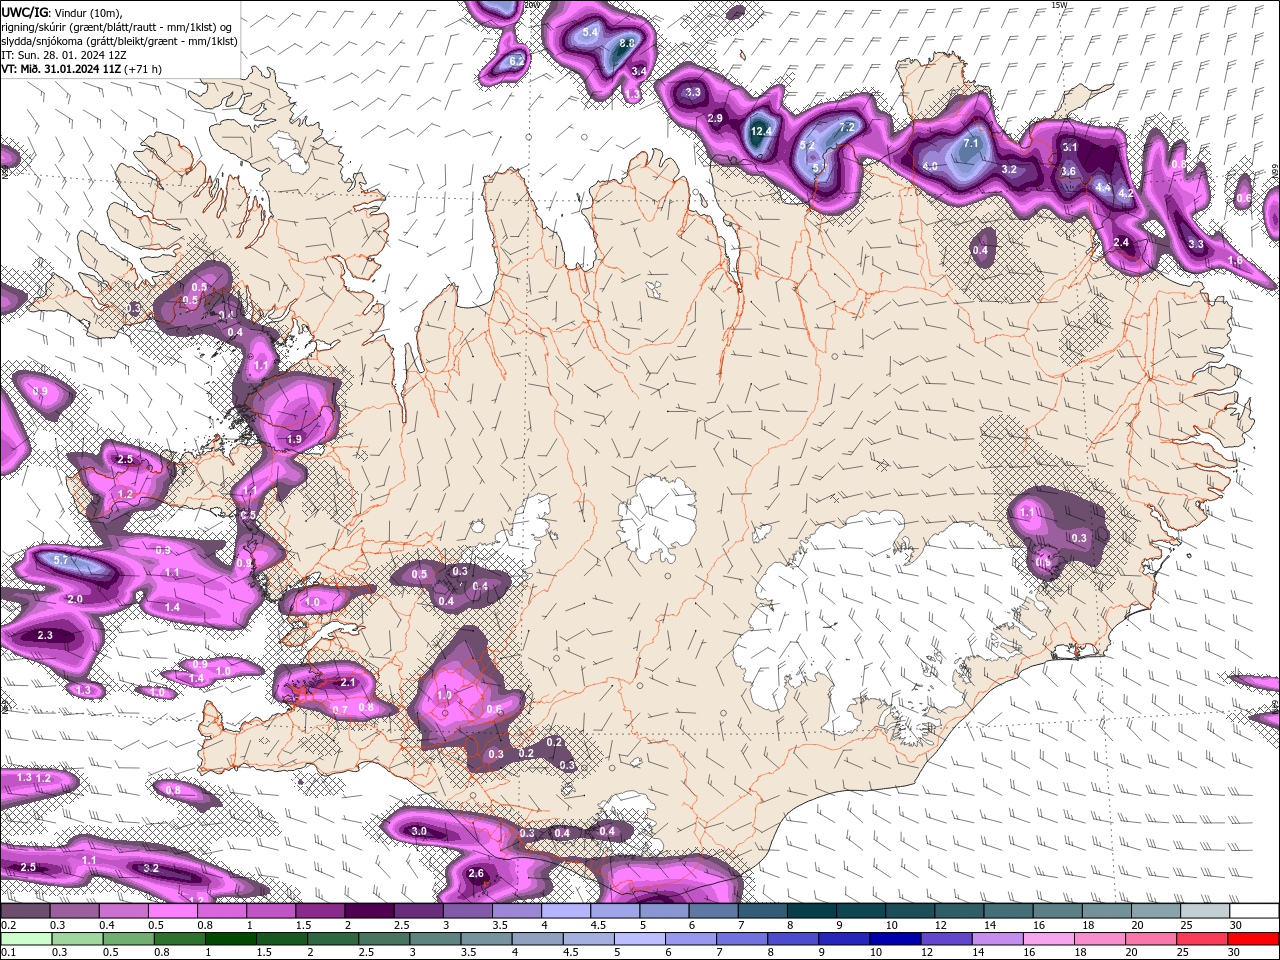
Task: Click the 12.4 precipitation value off the north coast
Action: tap(762, 131)
